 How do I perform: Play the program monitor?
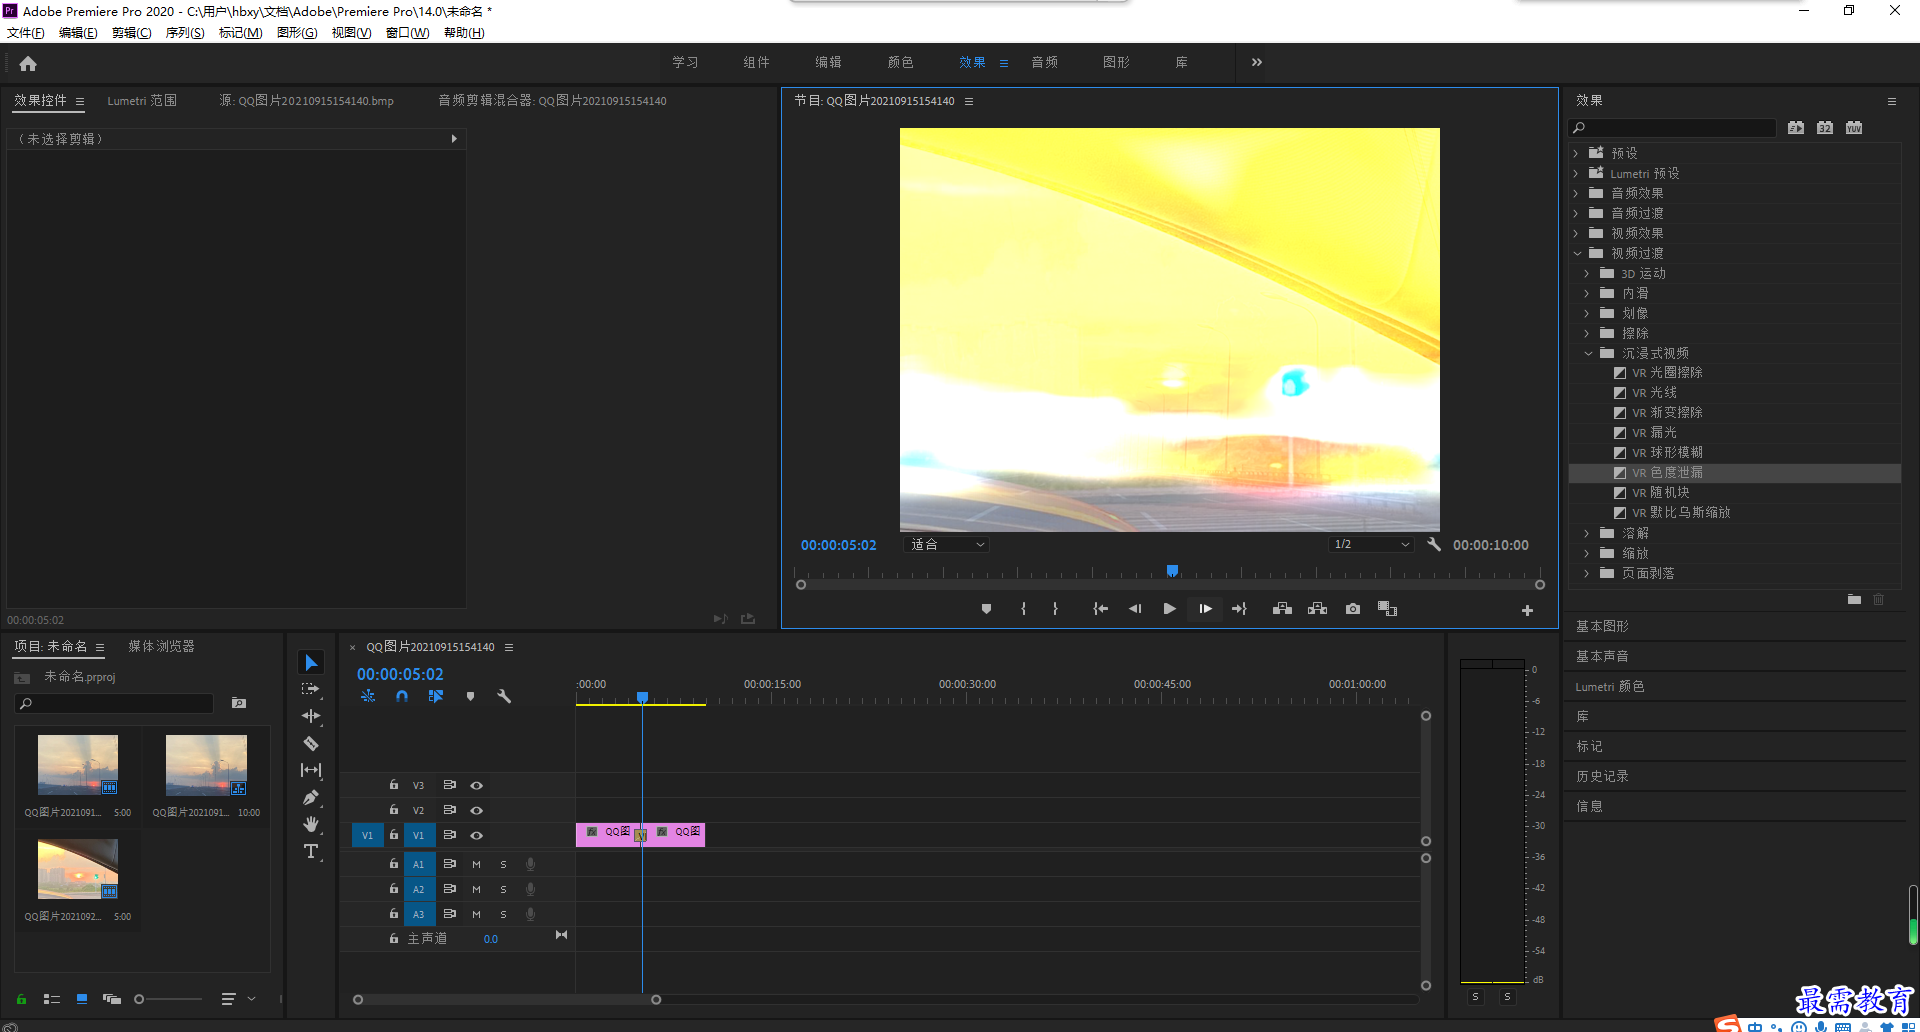click(1169, 609)
